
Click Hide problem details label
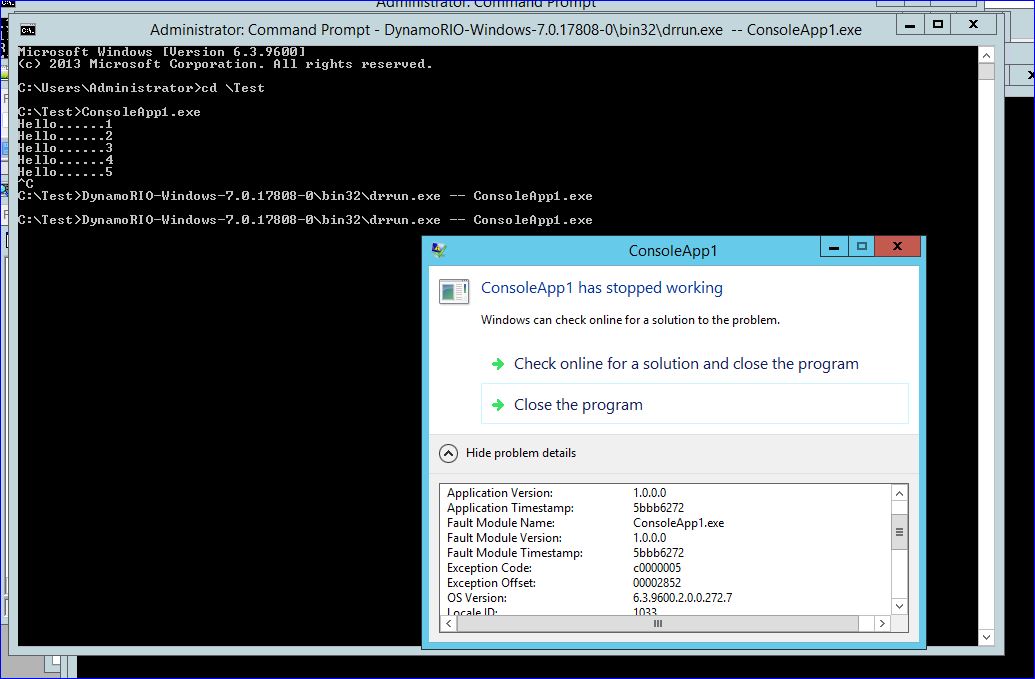click(521, 453)
